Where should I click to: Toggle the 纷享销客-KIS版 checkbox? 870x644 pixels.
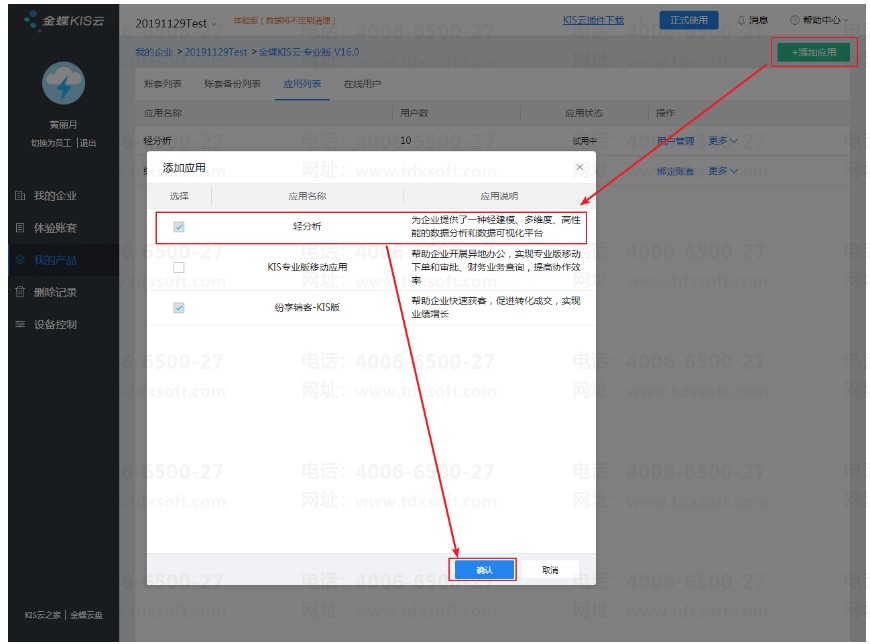point(179,308)
